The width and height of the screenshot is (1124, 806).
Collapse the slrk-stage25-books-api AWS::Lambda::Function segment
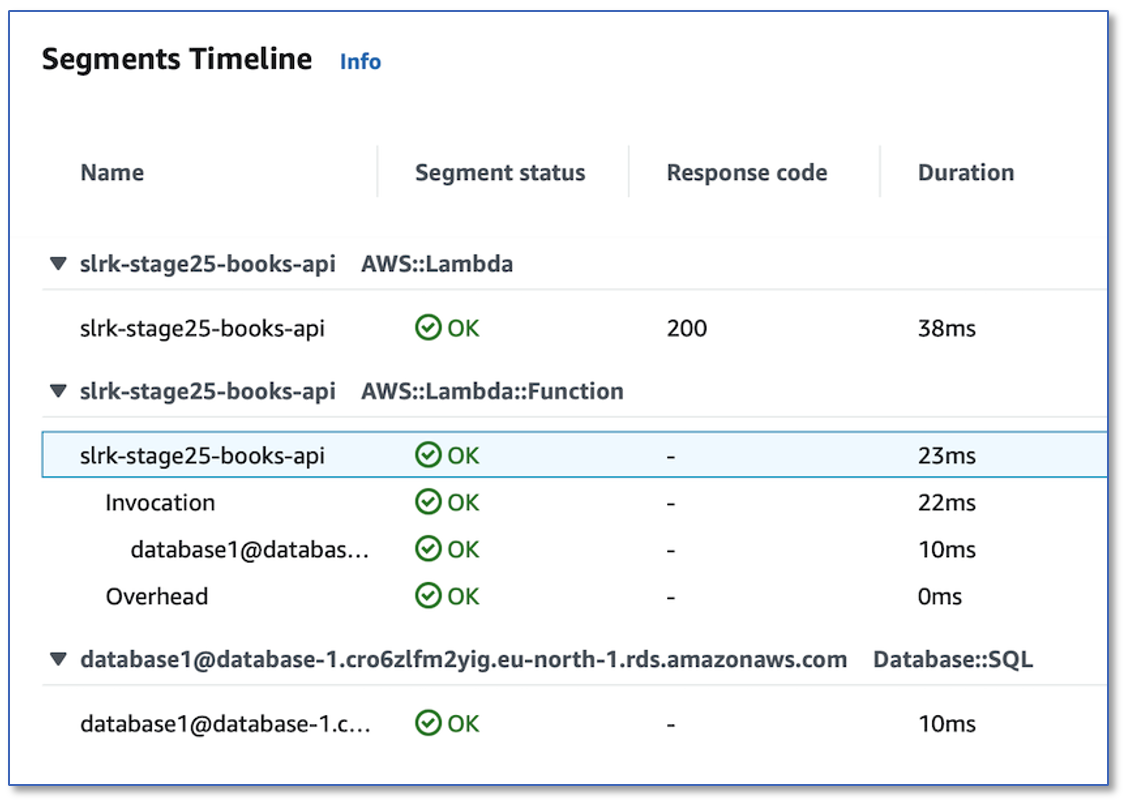click(58, 391)
